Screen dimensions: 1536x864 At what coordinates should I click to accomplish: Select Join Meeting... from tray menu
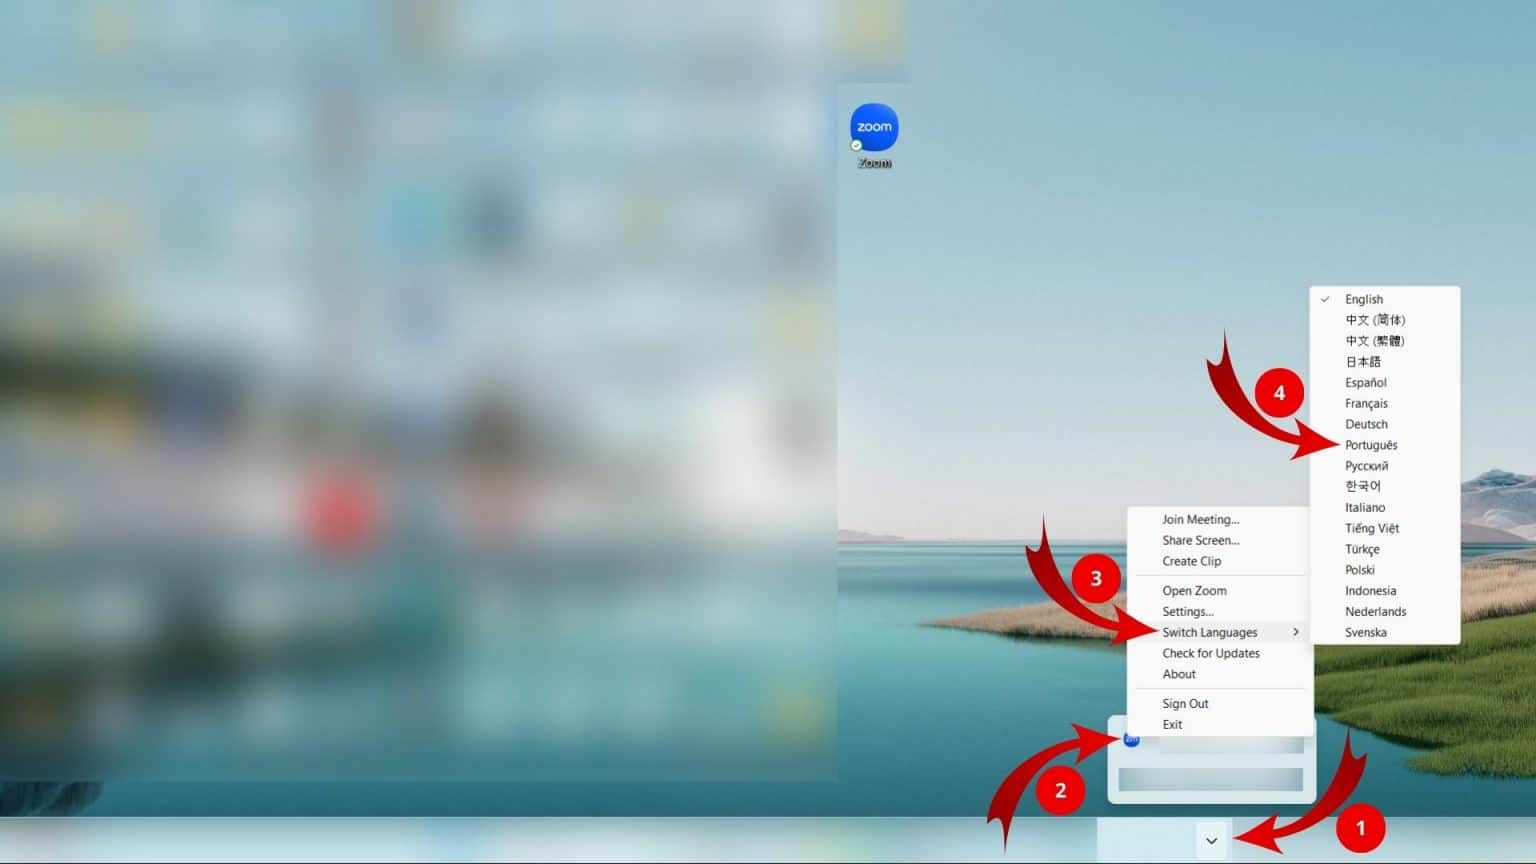tap(1200, 520)
